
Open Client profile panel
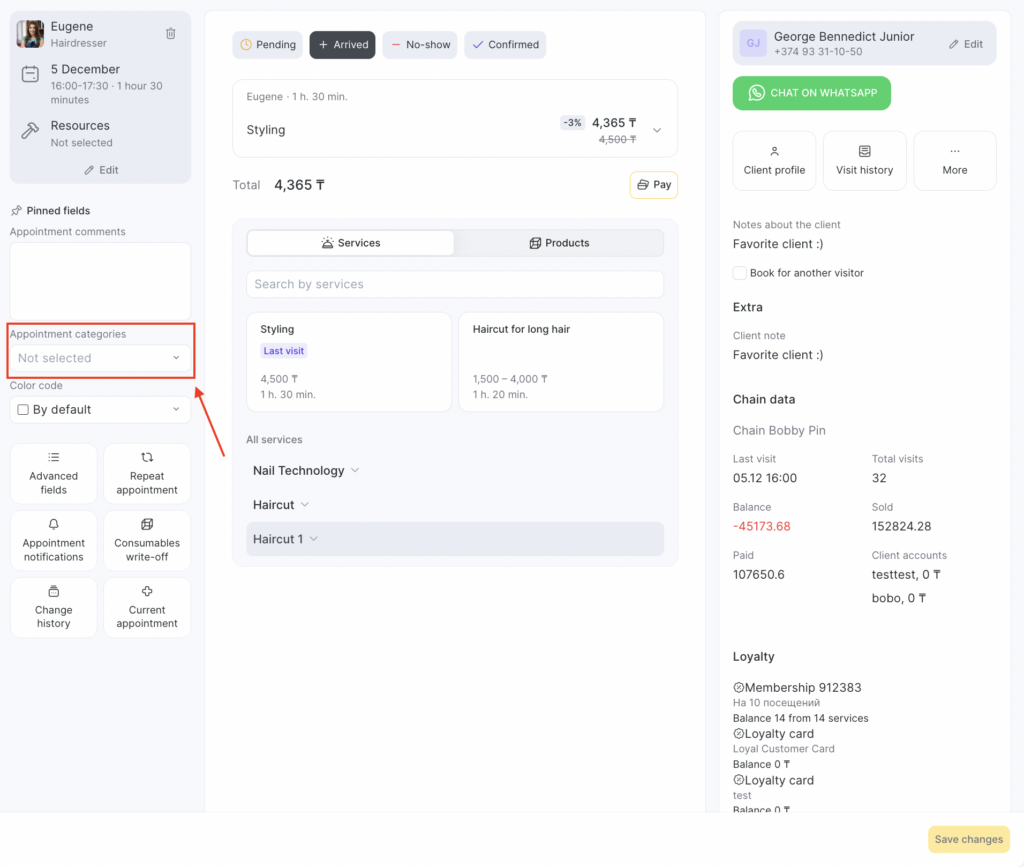774,160
